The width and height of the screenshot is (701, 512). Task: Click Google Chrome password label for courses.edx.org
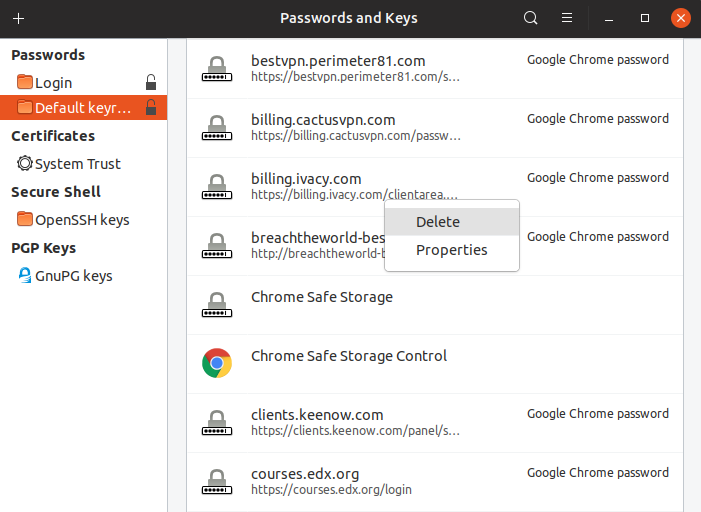tap(598, 473)
